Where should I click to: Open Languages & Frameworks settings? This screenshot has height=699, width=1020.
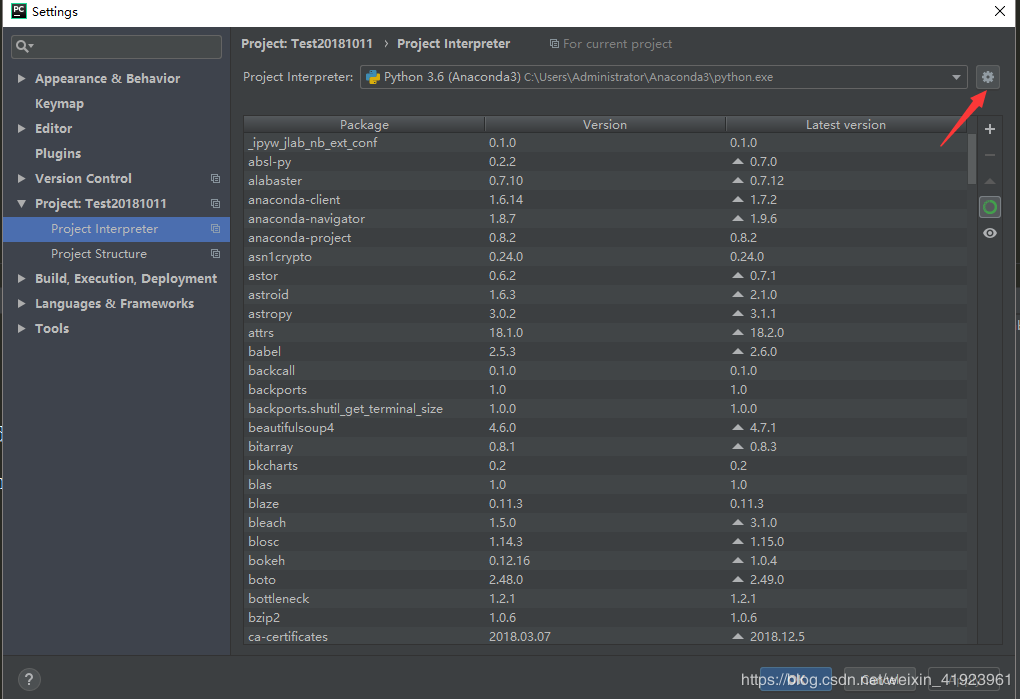[114, 304]
